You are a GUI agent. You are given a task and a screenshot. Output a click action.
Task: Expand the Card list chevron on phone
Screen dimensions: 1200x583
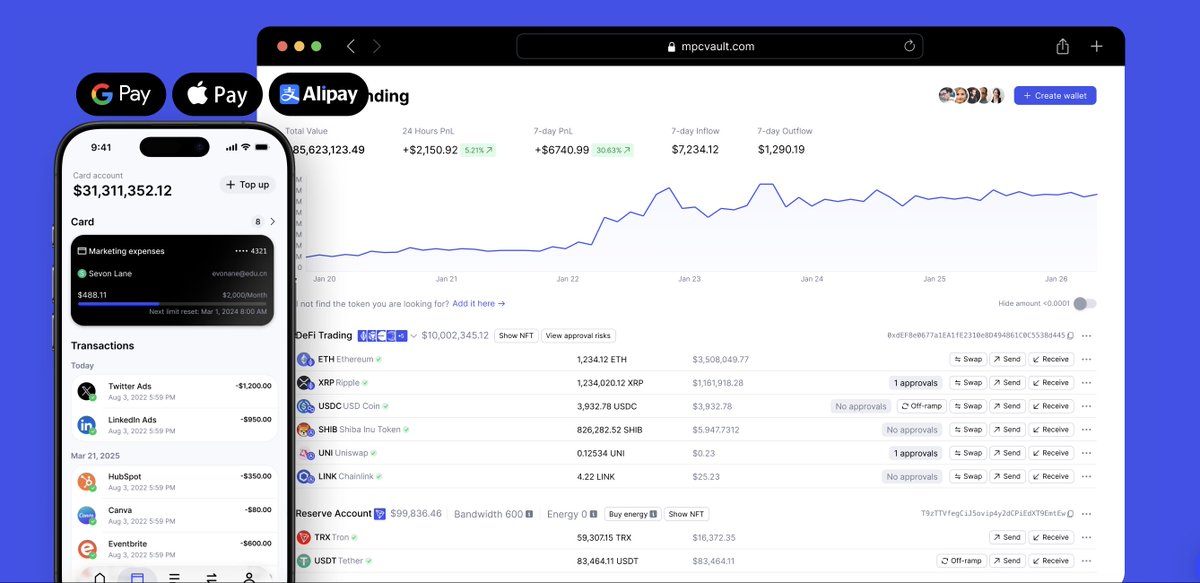273,222
